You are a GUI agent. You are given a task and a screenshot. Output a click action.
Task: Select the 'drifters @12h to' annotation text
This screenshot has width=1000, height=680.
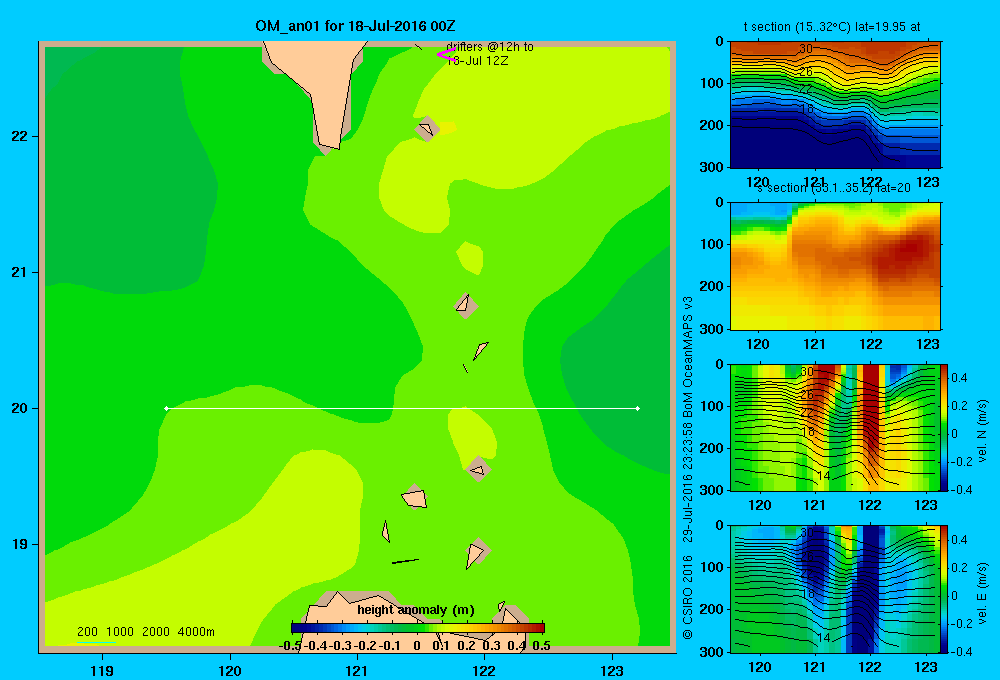[490, 47]
